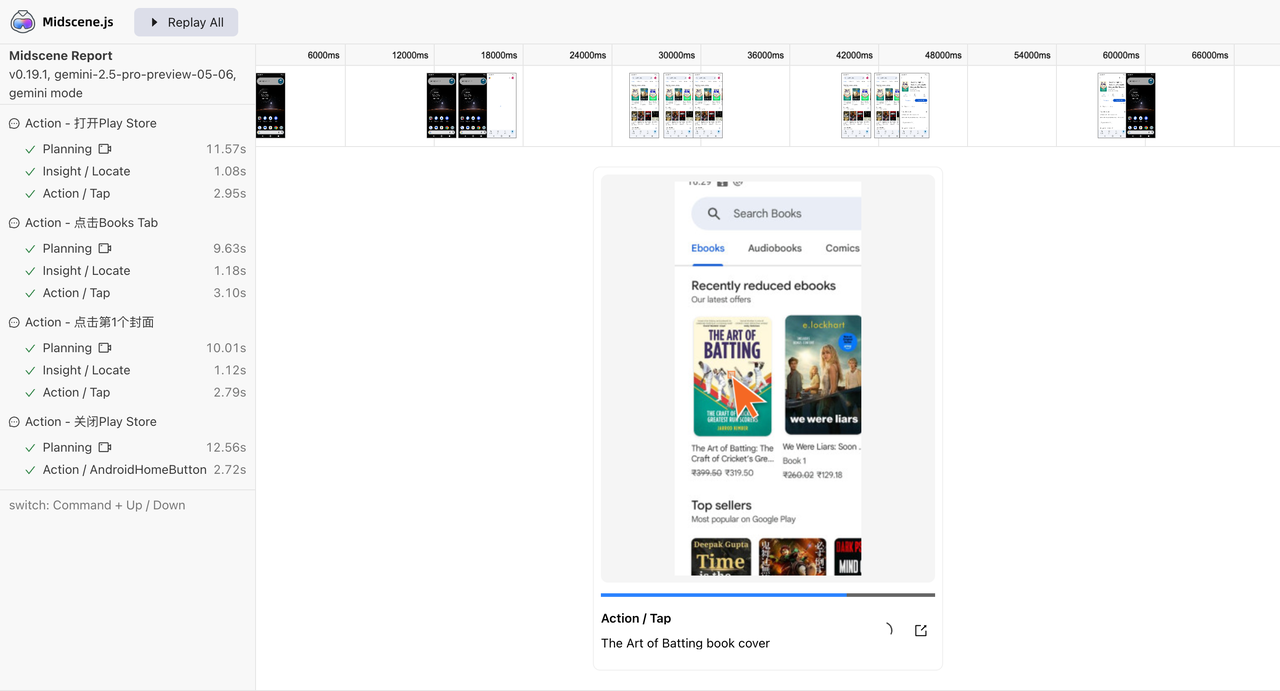Click the hint text switch: Command + Up / Down

point(97,505)
